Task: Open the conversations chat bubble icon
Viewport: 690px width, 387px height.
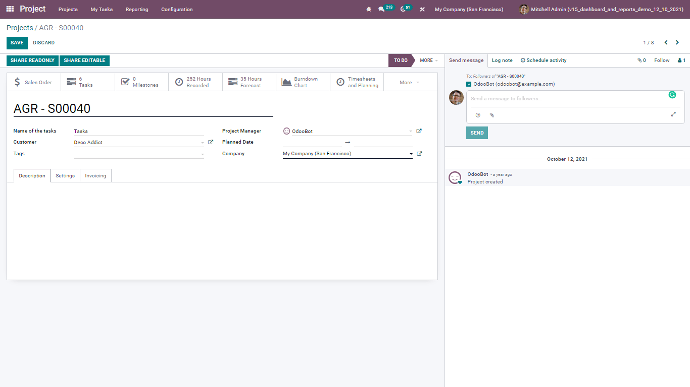Action: click(381, 9)
